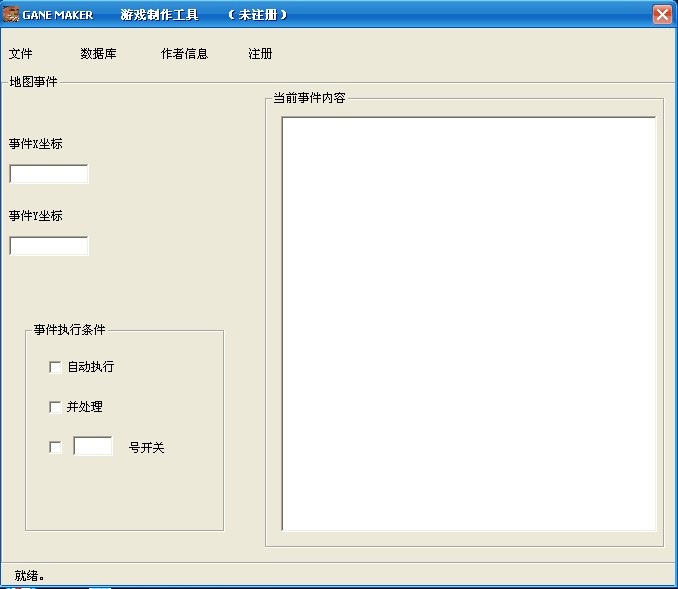Open the 作者信息 menu
The height and width of the screenshot is (589, 678).
point(184,54)
